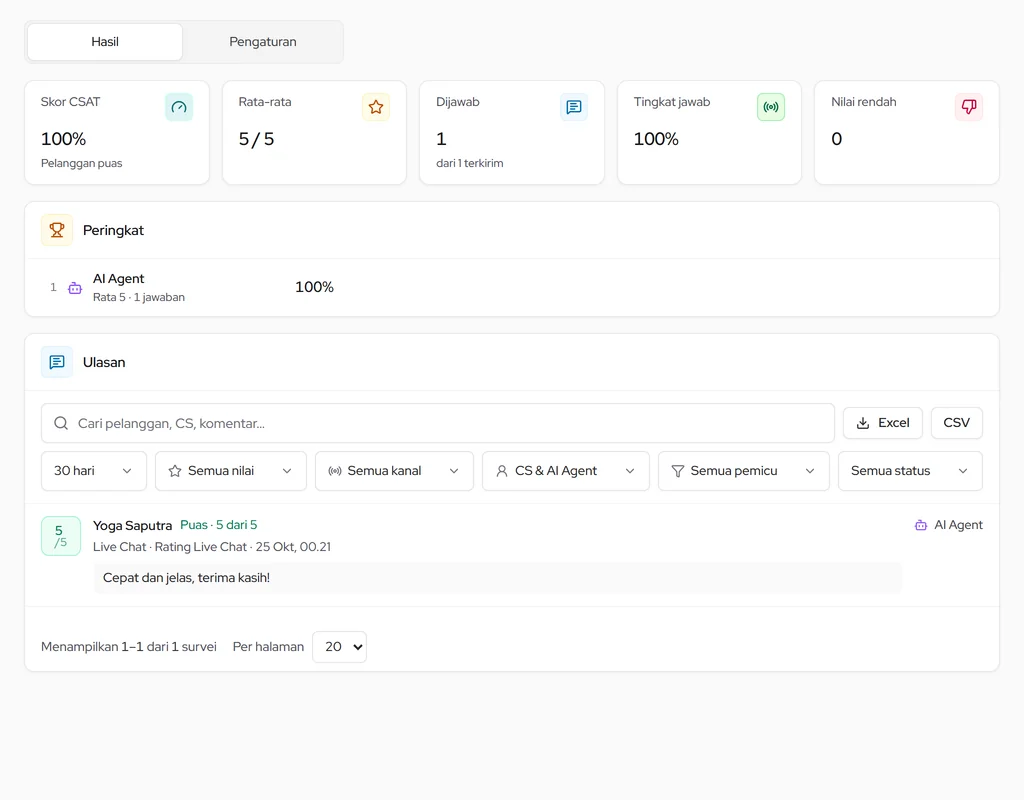The image size is (1024, 800).
Task: Expand the Semua status filter
Action: (x=910, y=471)
